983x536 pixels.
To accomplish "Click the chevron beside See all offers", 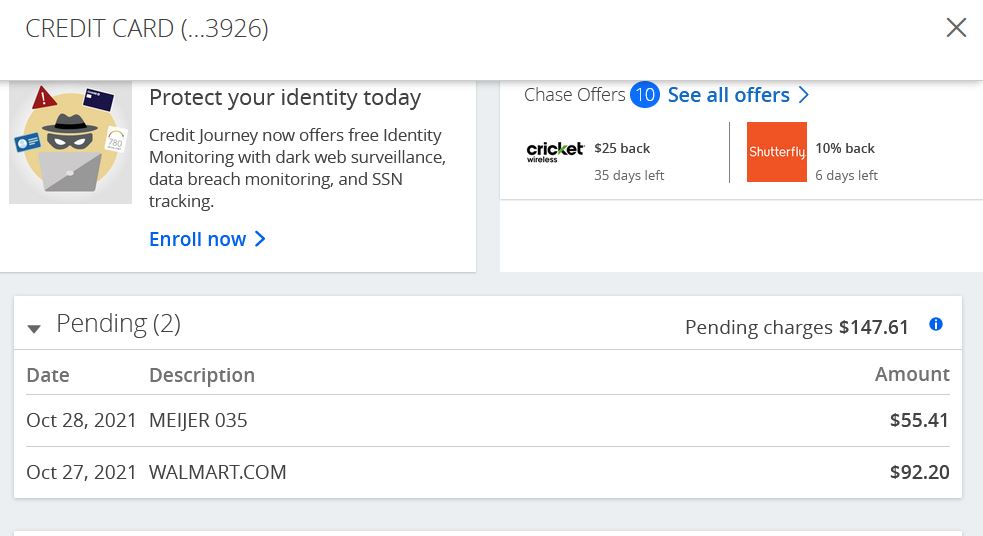I will (804, 95).
